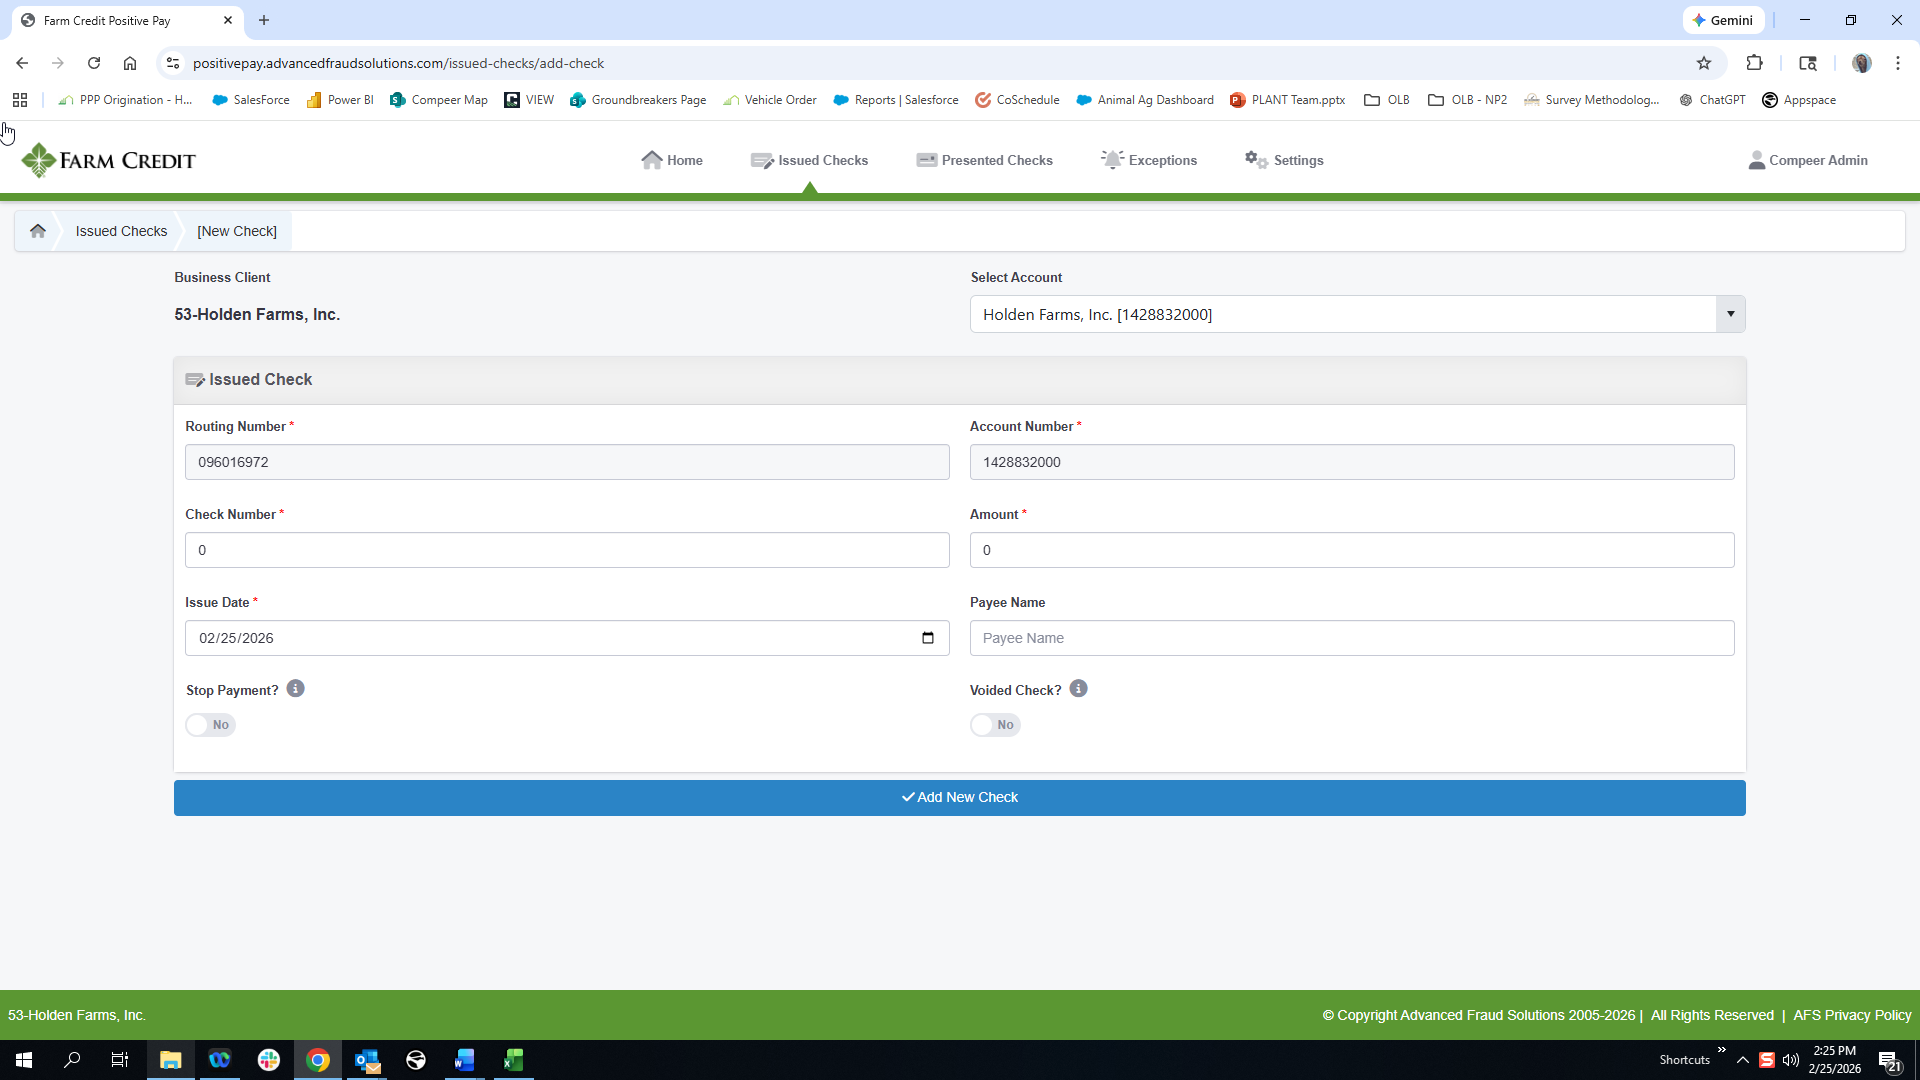The width and height of the screenshot is (1920, 1080).
Task: Toggle the Voided Check switch
Action: click(995, 725)
